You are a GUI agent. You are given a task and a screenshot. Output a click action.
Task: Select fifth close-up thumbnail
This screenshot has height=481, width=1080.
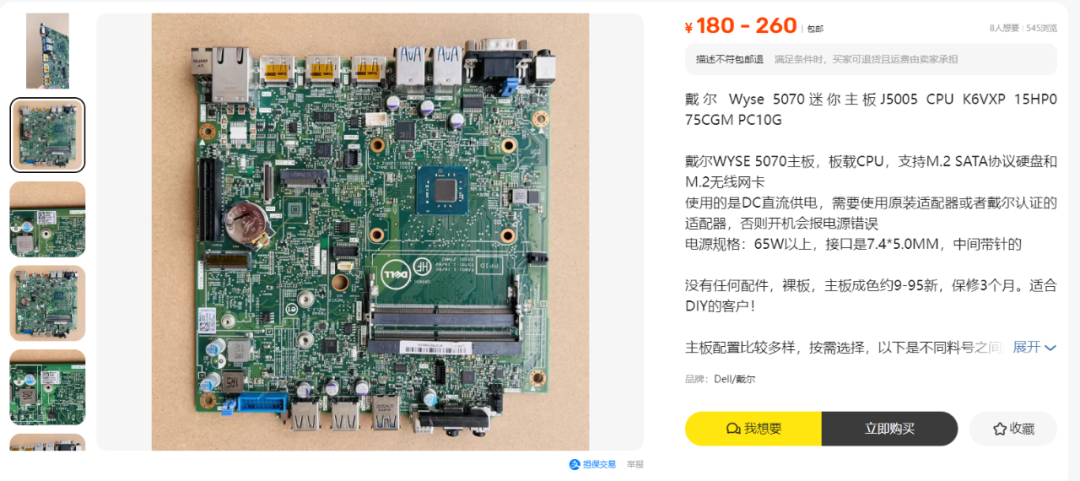[48, 387]
